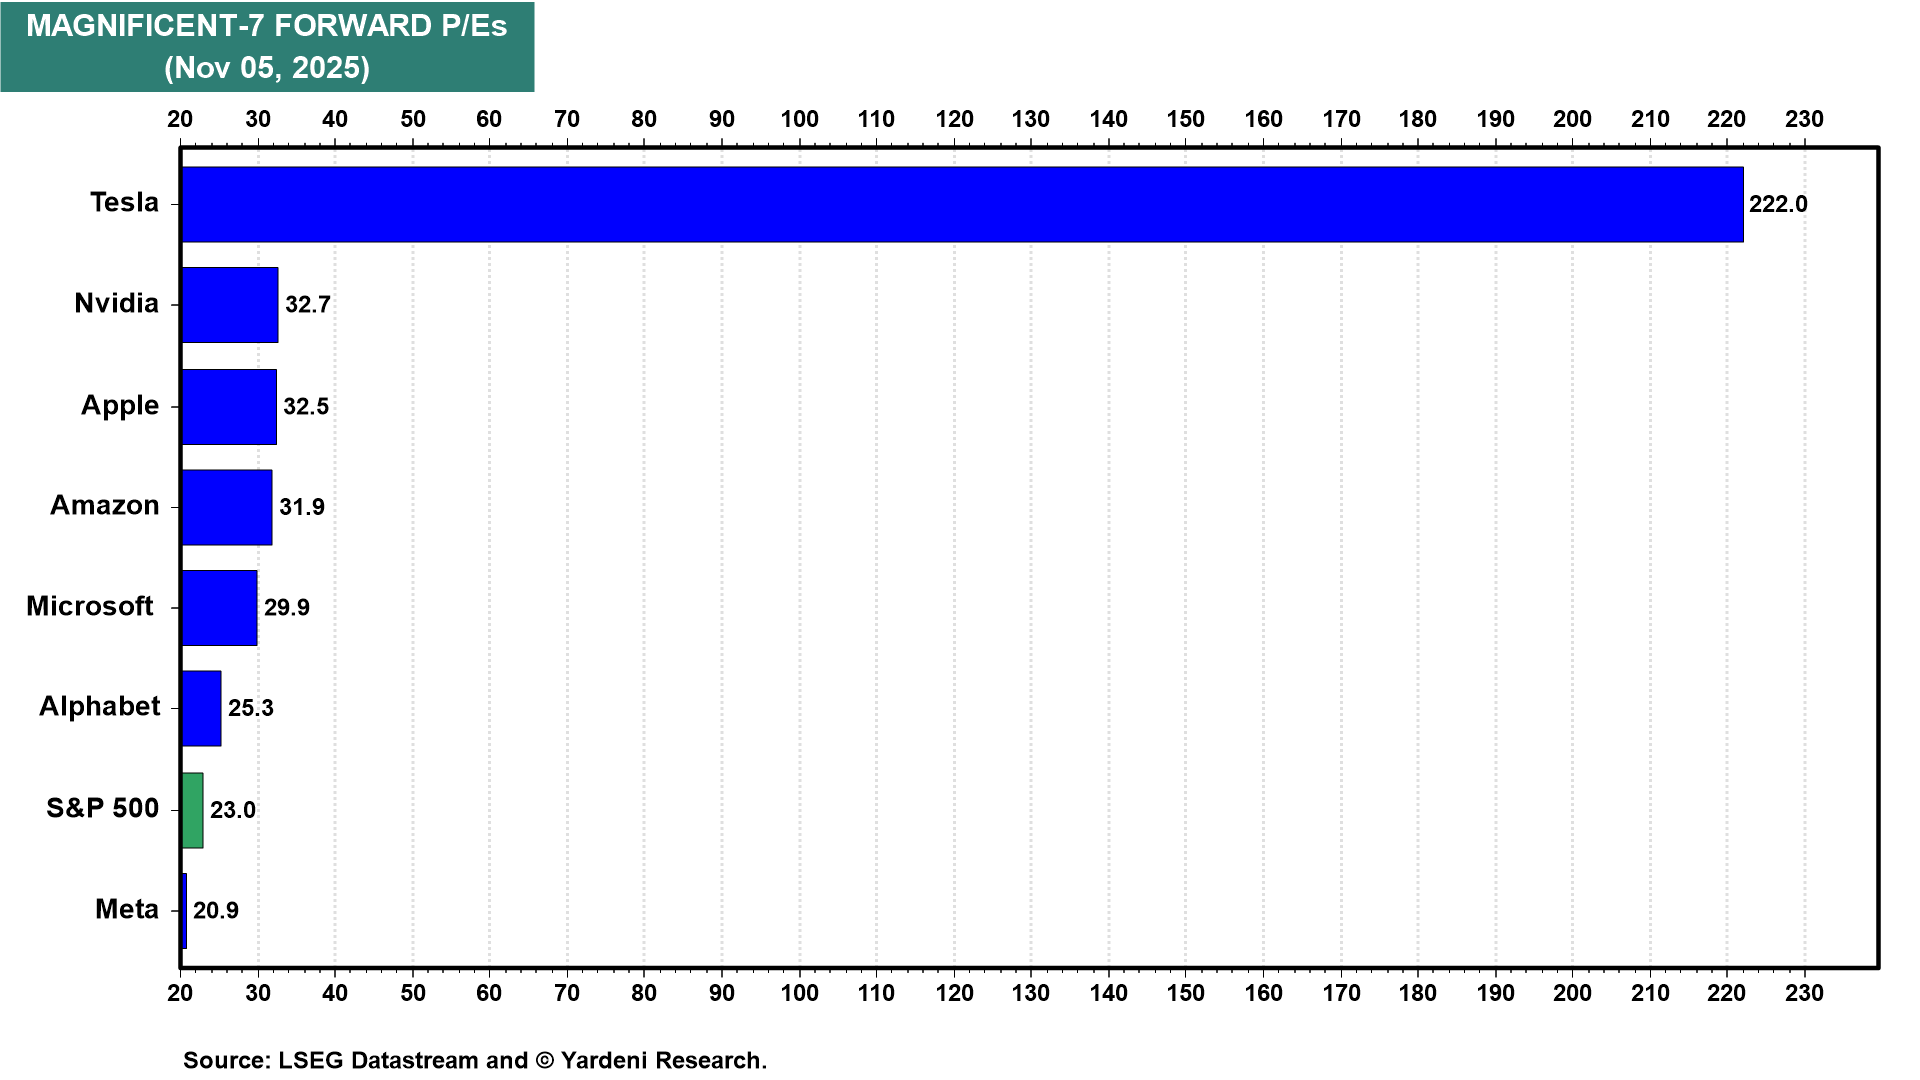Click the Magnificent-7 Forward P/Es title banner

[x=267, y=46]
